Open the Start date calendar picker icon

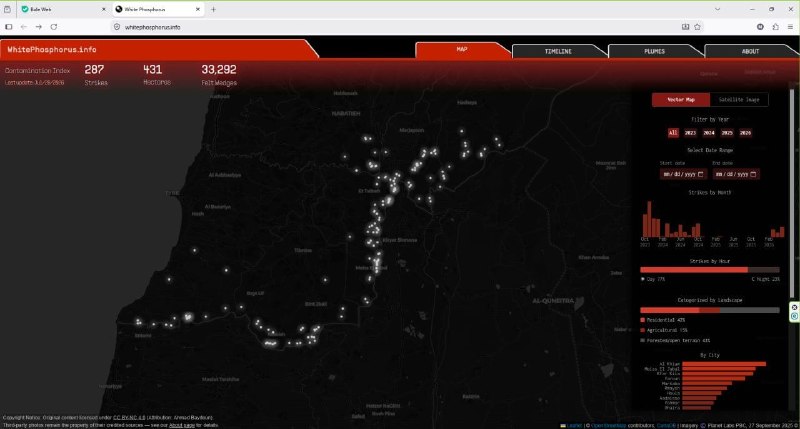(701, 174)
